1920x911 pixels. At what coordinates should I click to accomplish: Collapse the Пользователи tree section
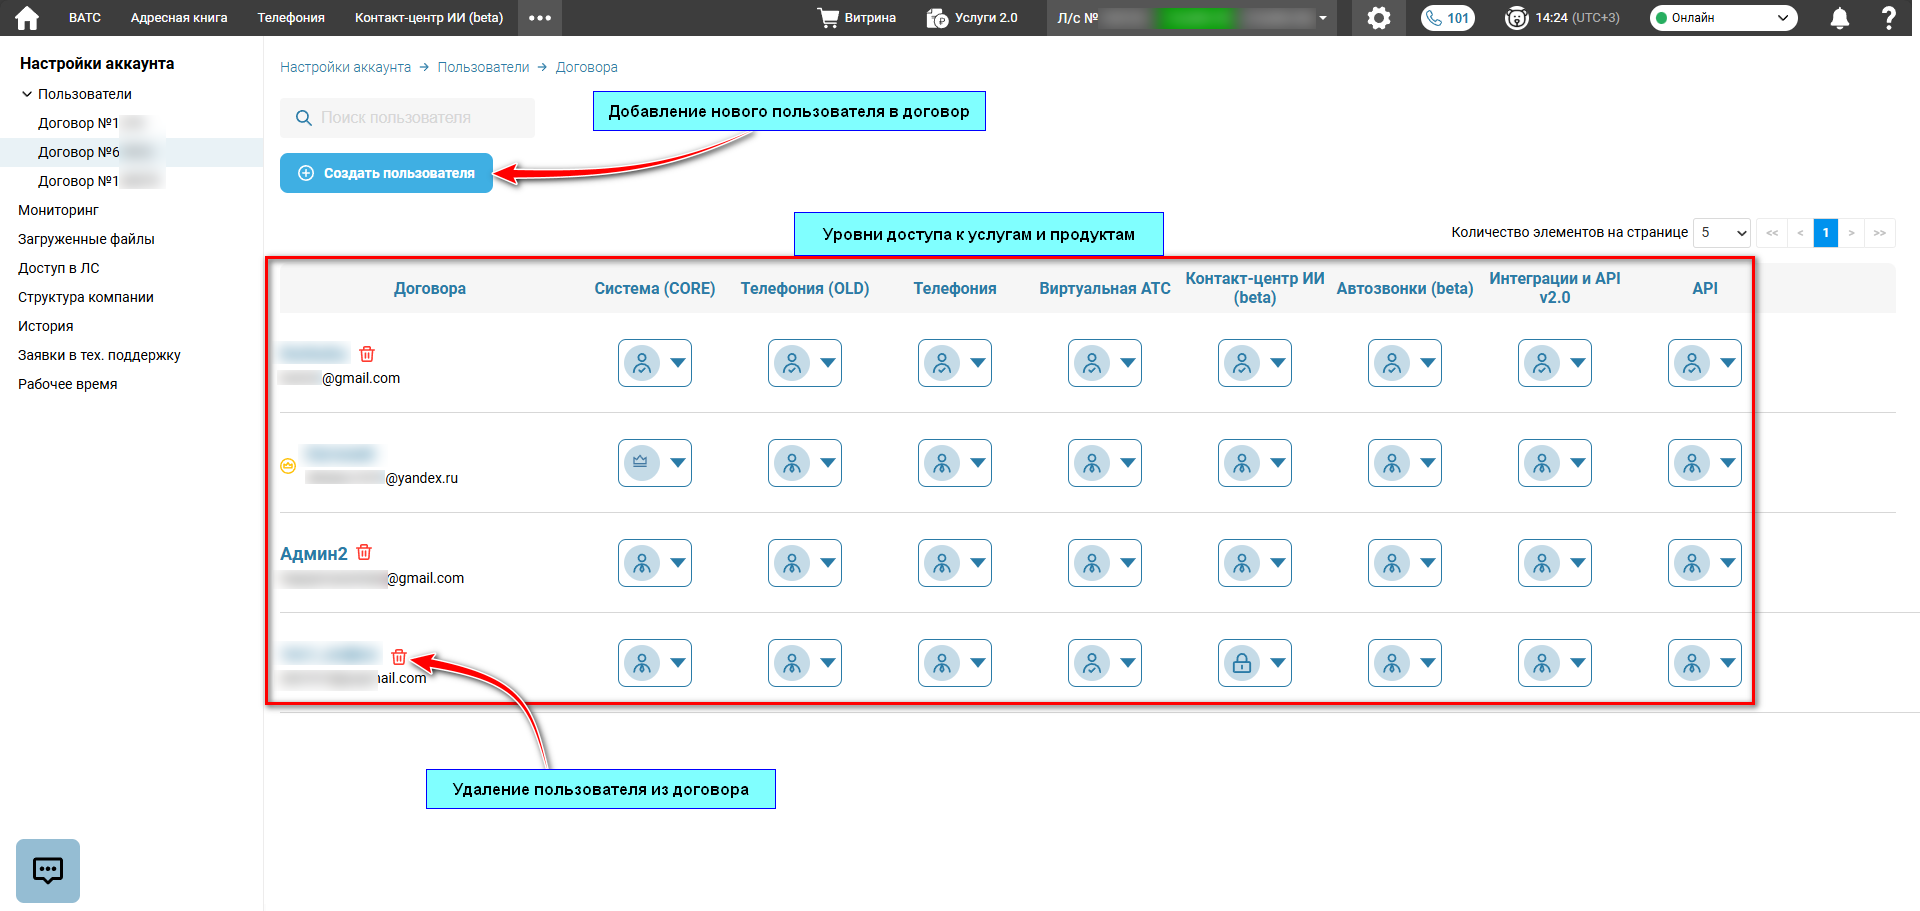(27, 94)
